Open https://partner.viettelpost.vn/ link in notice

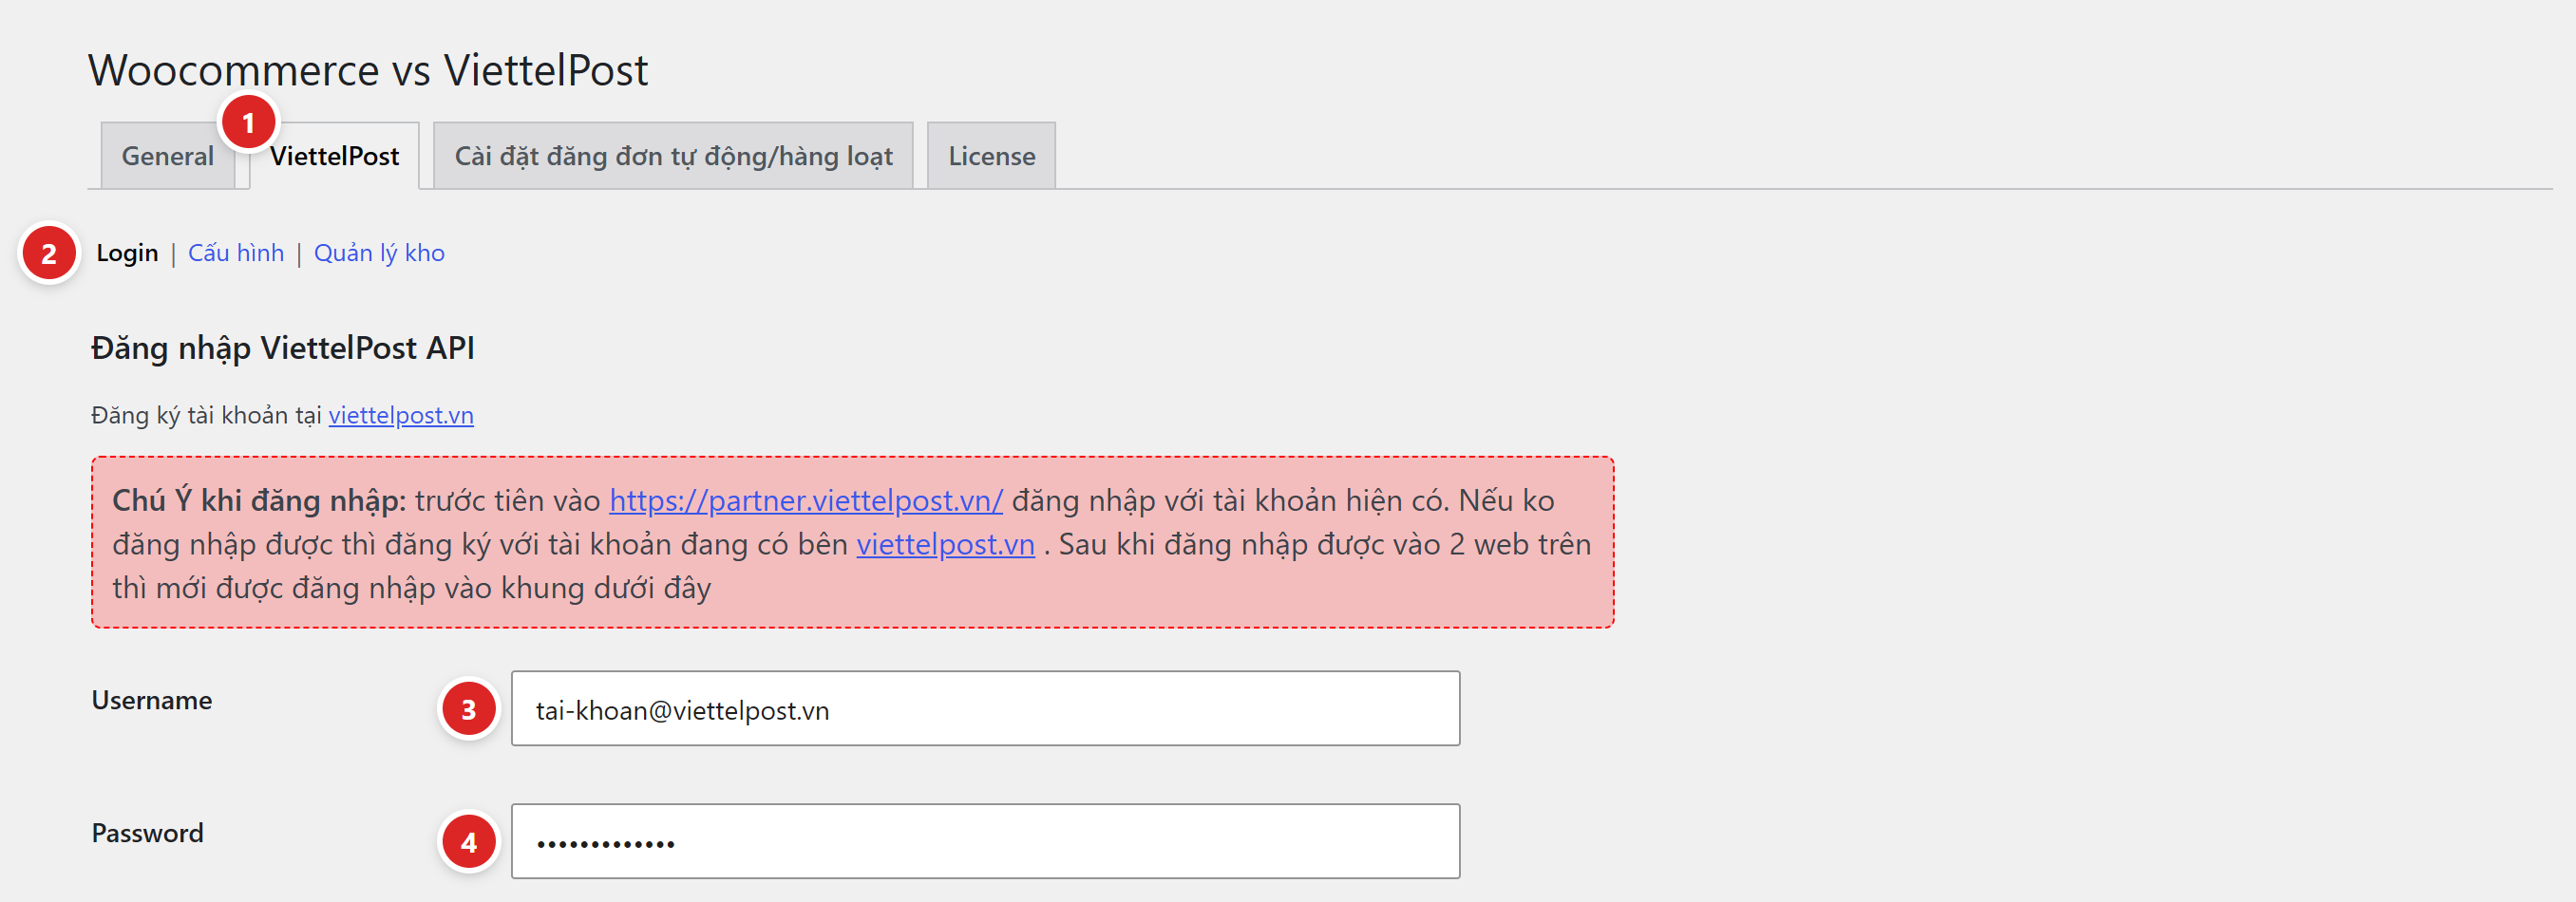point(806,500)
